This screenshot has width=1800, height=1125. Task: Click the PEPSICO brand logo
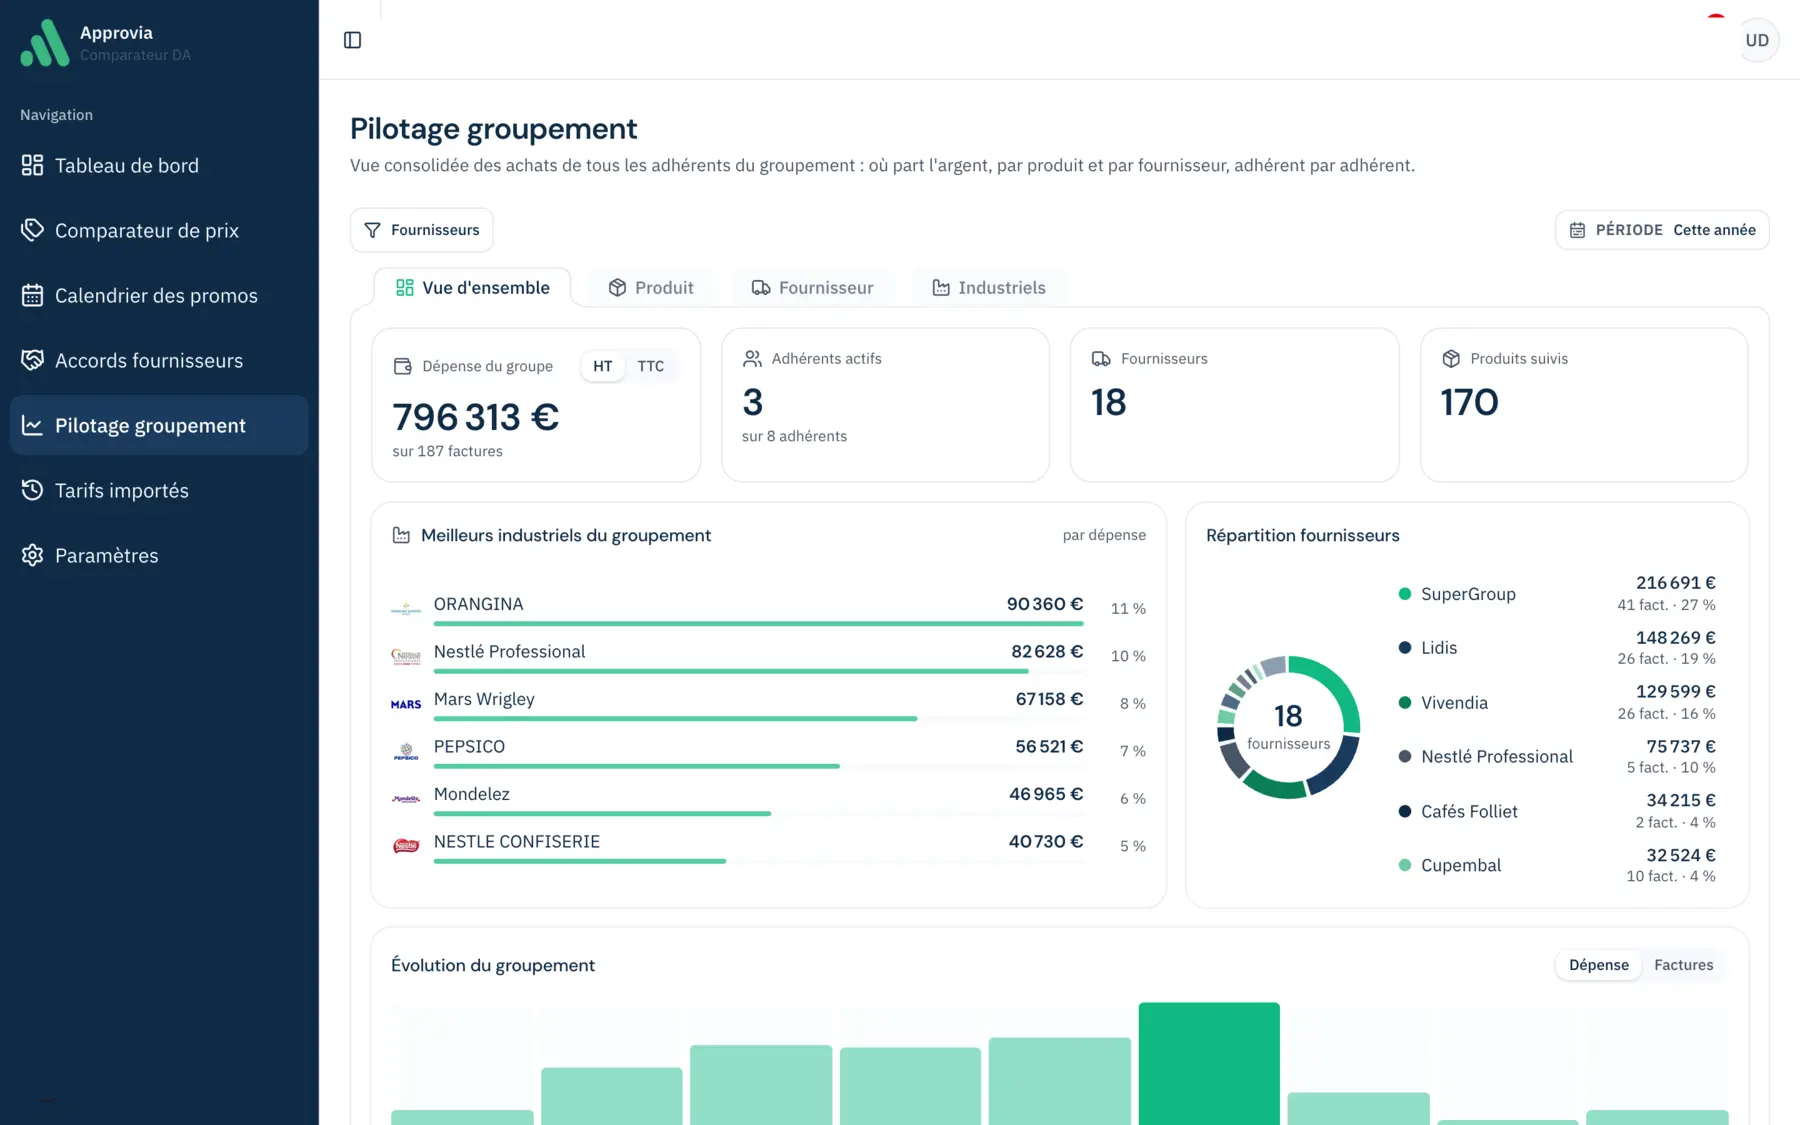point(406,751)
